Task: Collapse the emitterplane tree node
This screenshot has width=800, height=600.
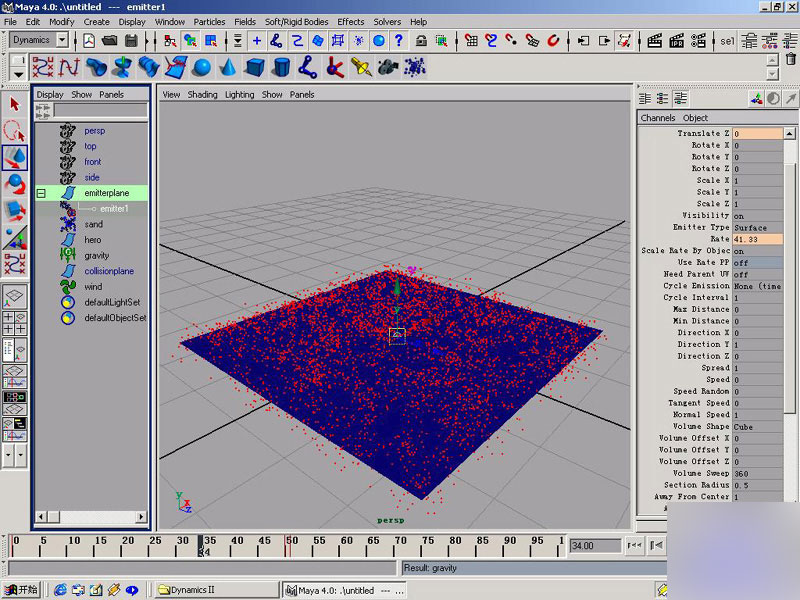Action: pos(41,193)
